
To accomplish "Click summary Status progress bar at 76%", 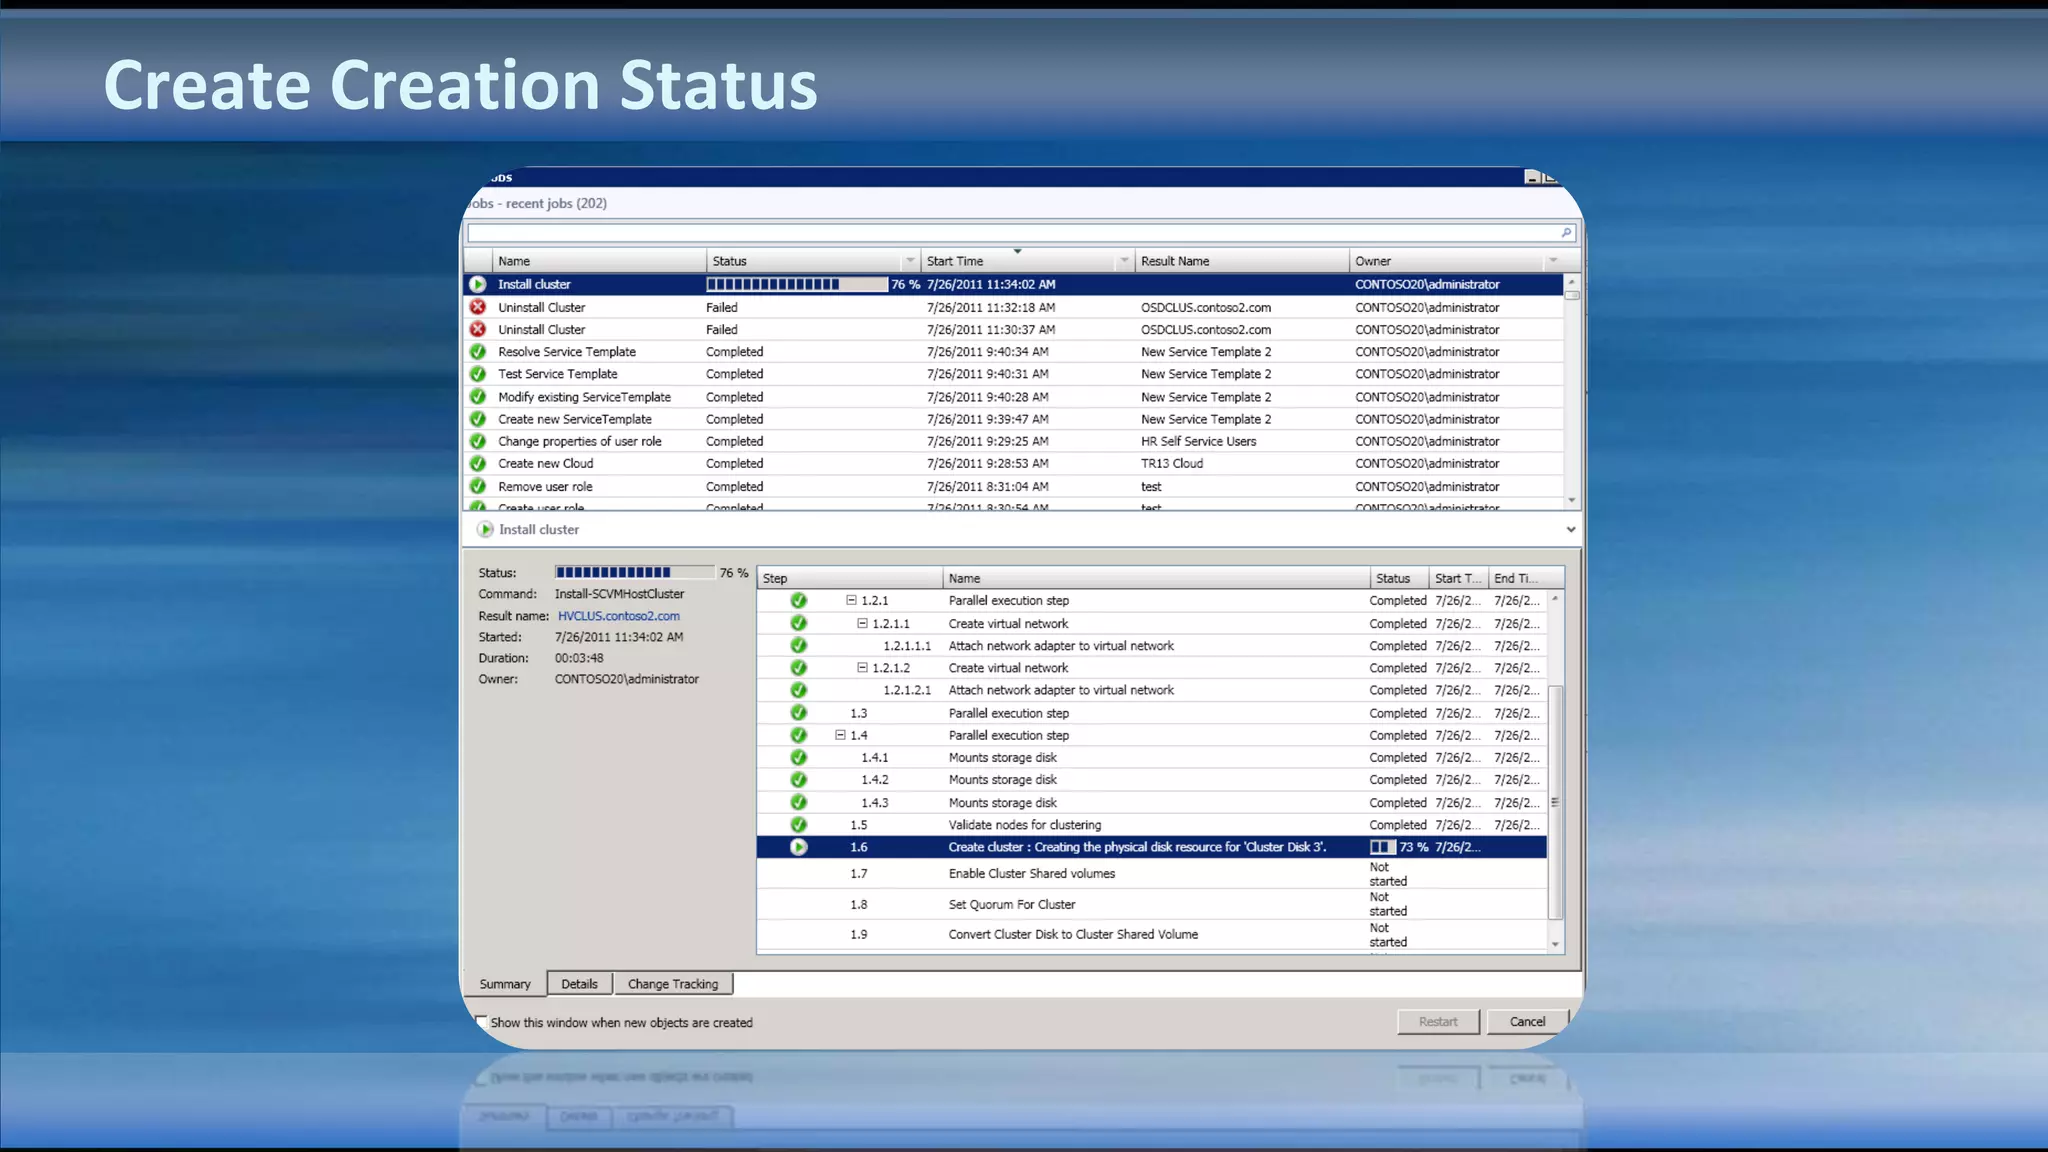I will coord(635,573).
